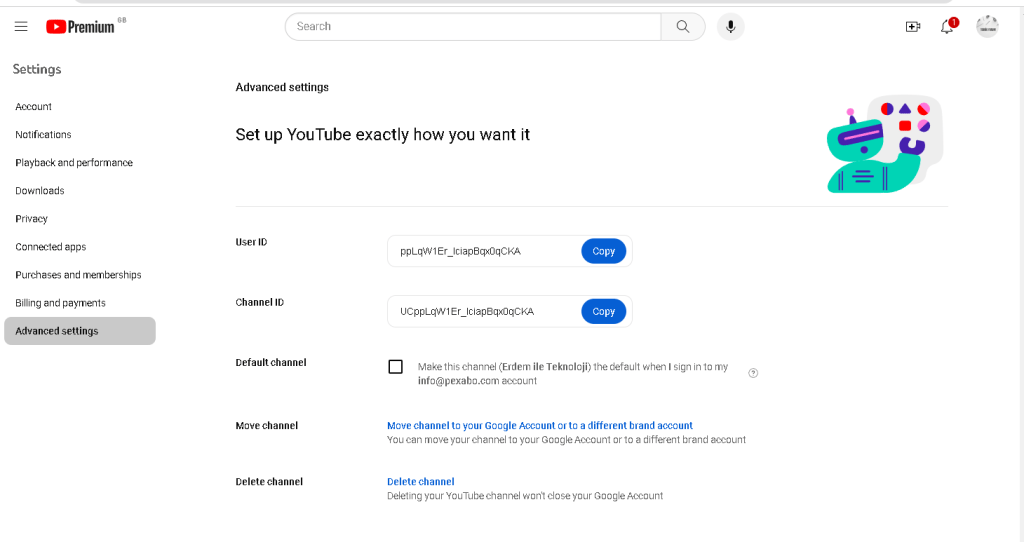The height and width of the screenshot is (542, 1024).
Task: Open the notifications bell
Action: point(948,27)
